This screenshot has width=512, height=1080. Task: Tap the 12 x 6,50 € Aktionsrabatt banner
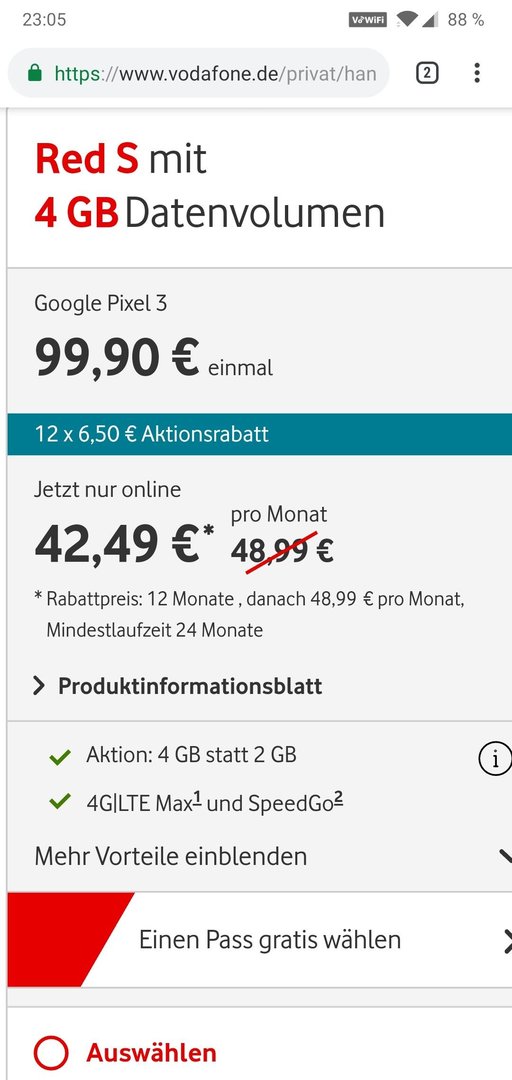click(x=259, y=435)
